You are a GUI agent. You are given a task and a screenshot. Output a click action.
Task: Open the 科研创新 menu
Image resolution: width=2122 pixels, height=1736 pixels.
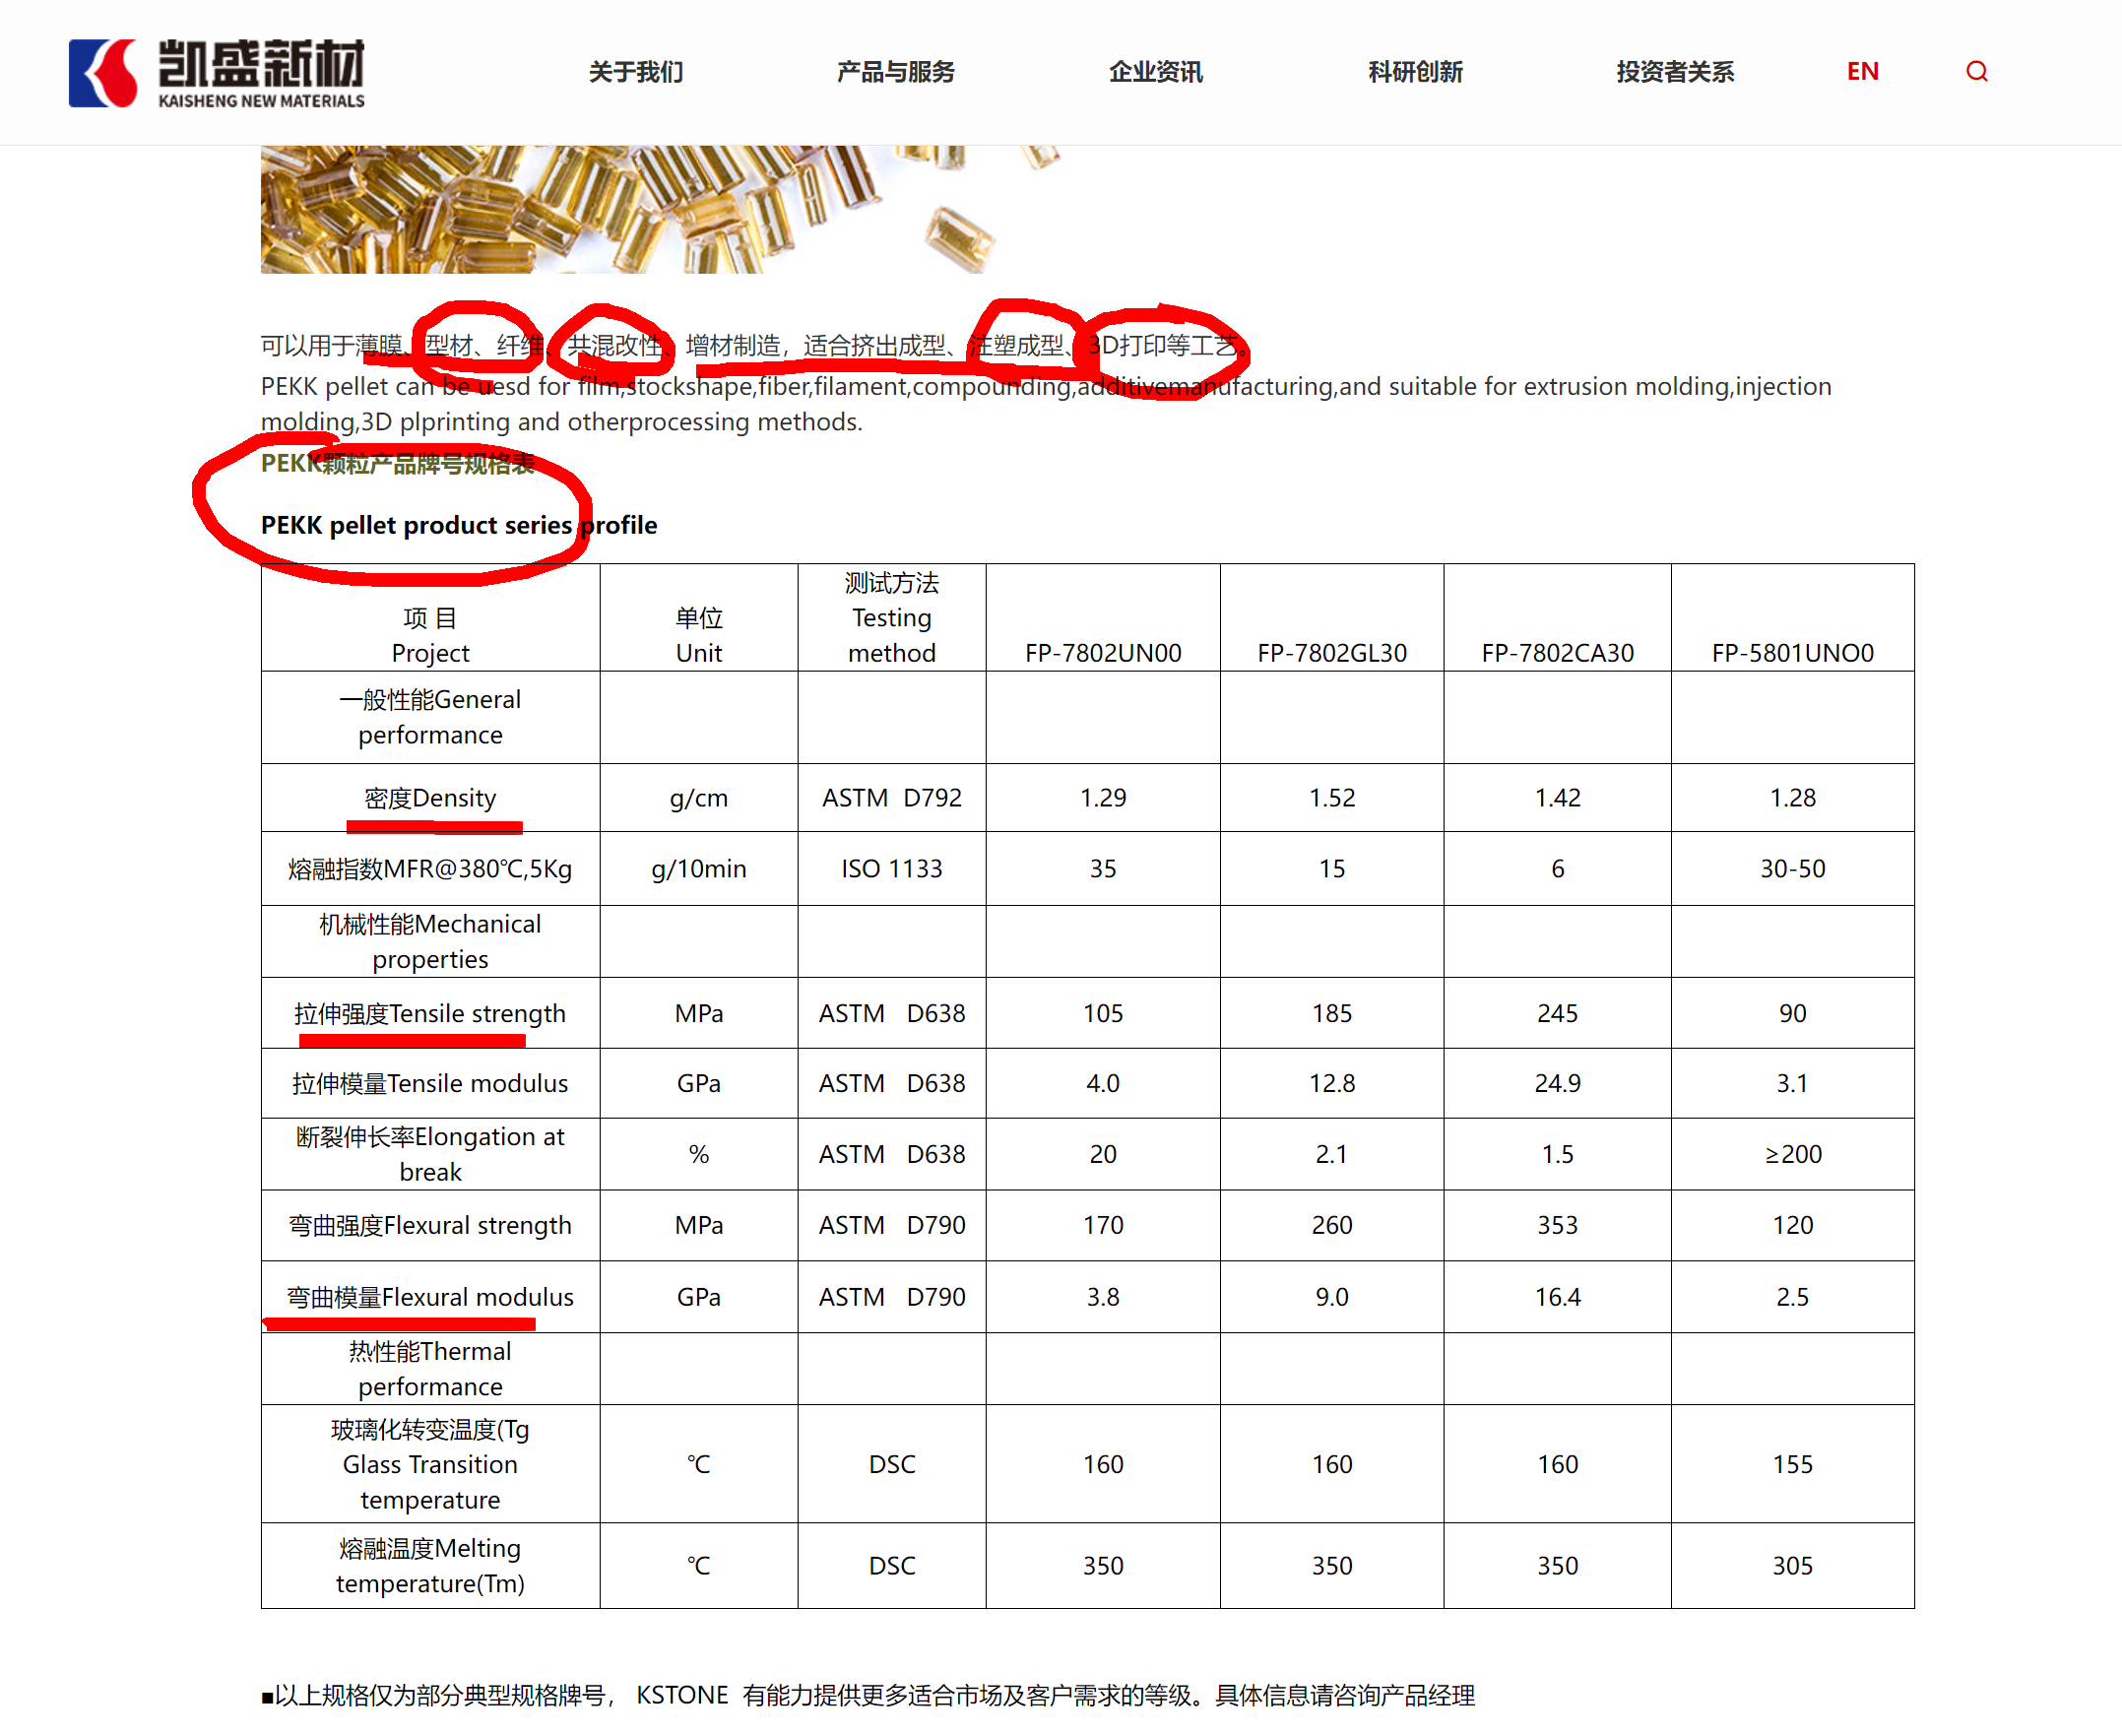(x=1416, y=72)
